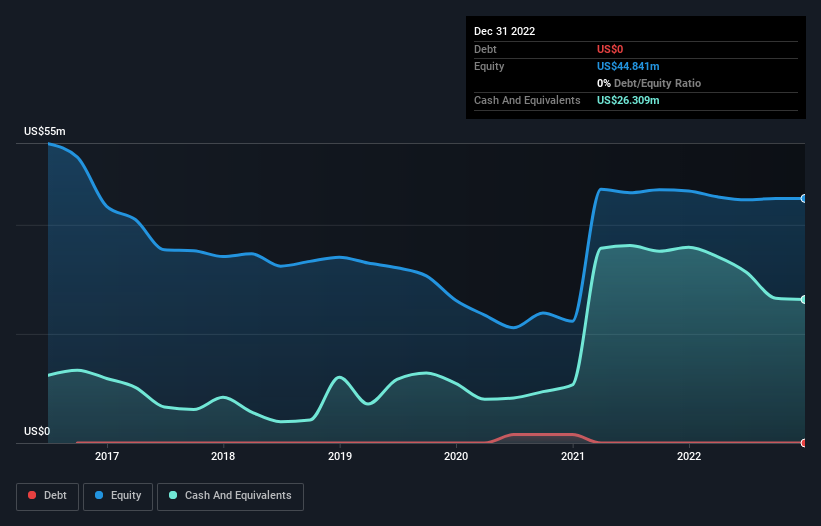This screenshot has width=821, height=526.
Task: Click the Debt row label in tooltip
Action: pos(485,49)
